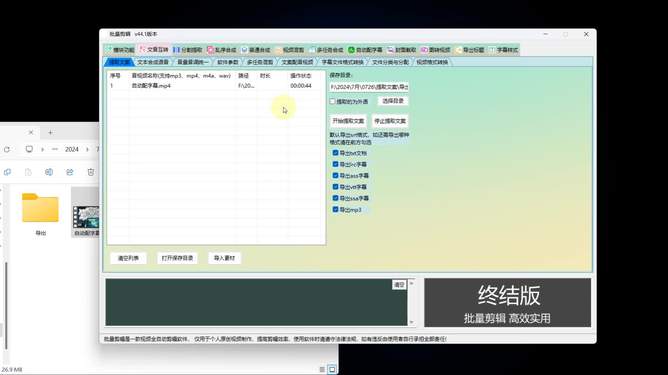
Task: Switch to the 多任务混剪 sub-tab
Action: 260,62
